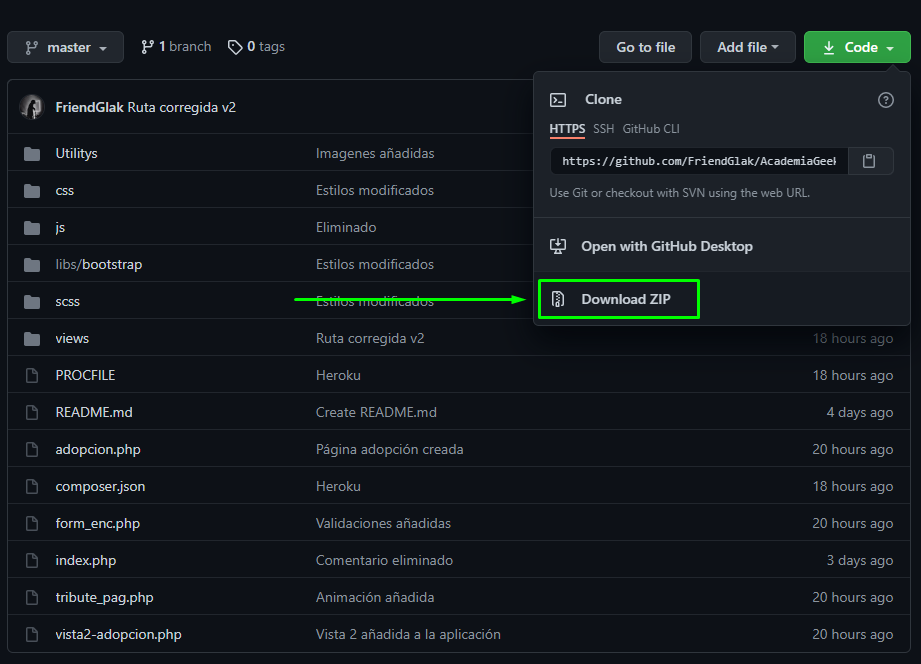The width and height of the screenshot is (921, 664).
Task: Click the Clone help question-mark icon
Action: (885, 100)
